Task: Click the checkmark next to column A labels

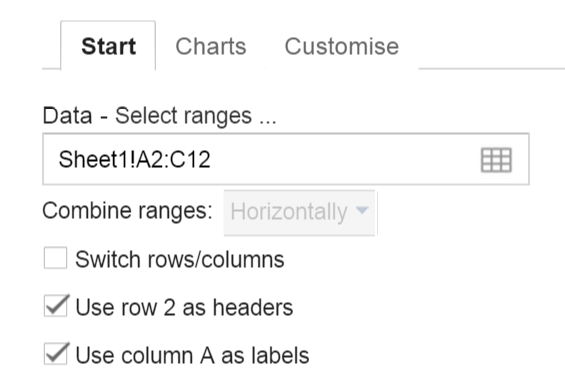Action: (x=56, y=354)
